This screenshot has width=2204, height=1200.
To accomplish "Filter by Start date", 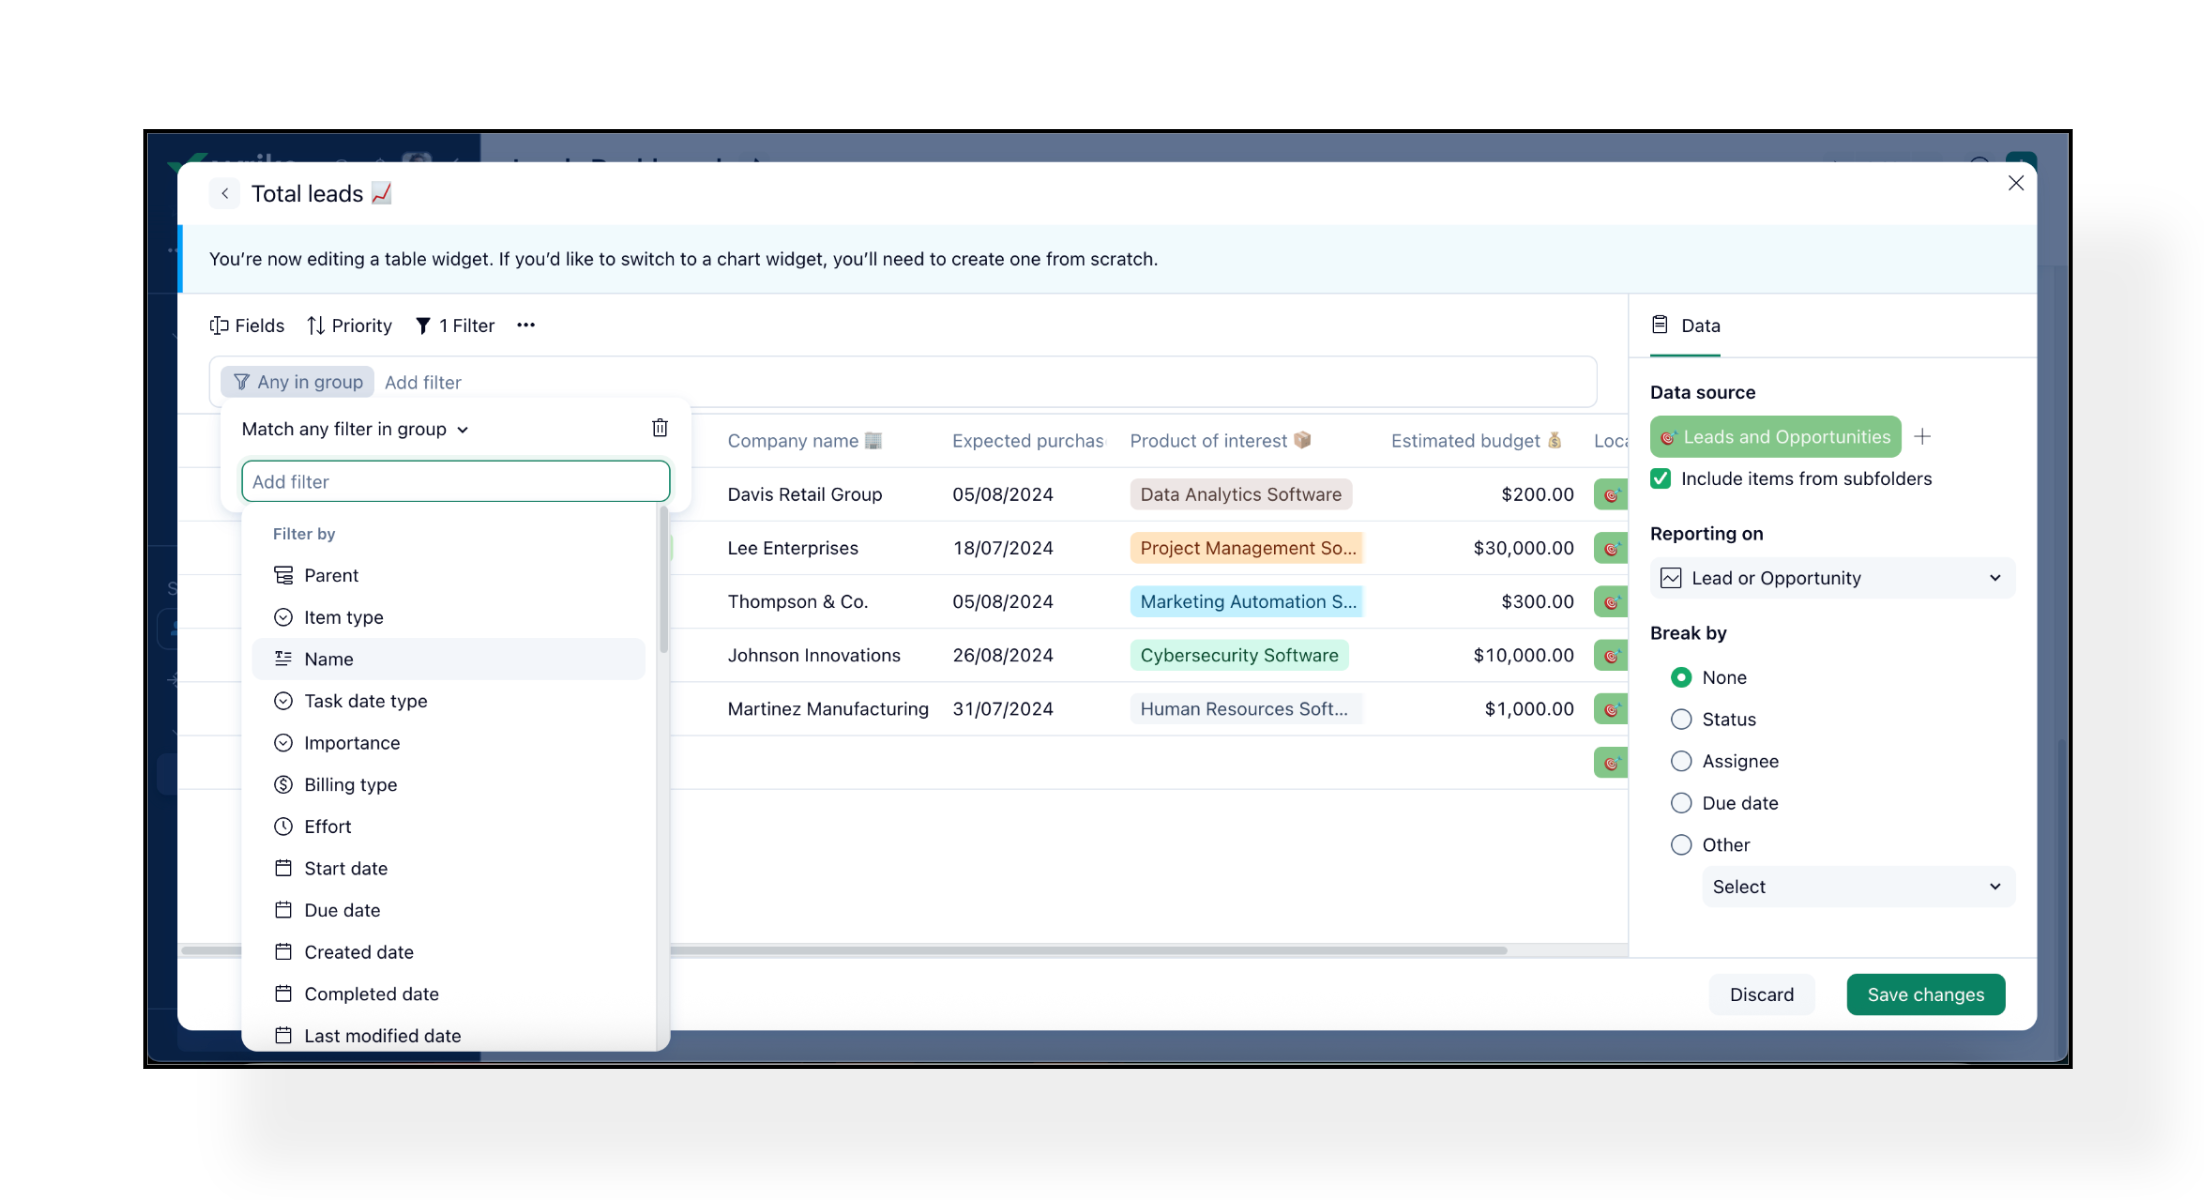I will pos(449,869).
